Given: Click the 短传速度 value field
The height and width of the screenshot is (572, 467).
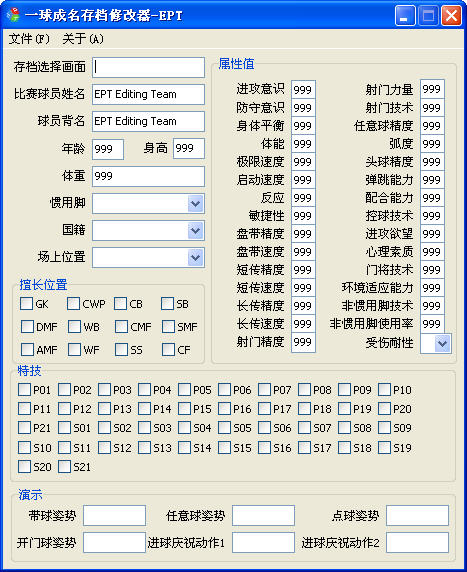Looking at the screenshot, I should [x=303, y=287].
